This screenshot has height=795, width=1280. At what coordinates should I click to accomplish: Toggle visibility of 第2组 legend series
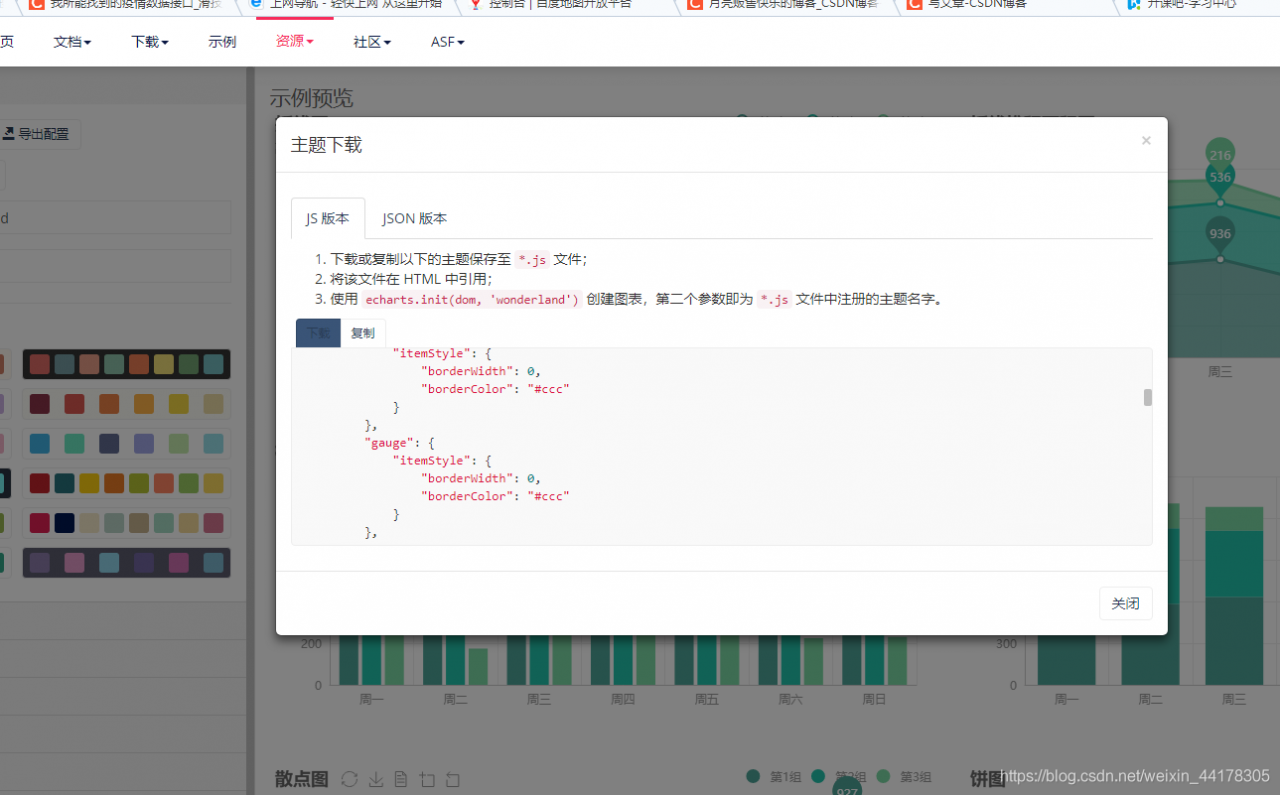click(x=818, y=776)
